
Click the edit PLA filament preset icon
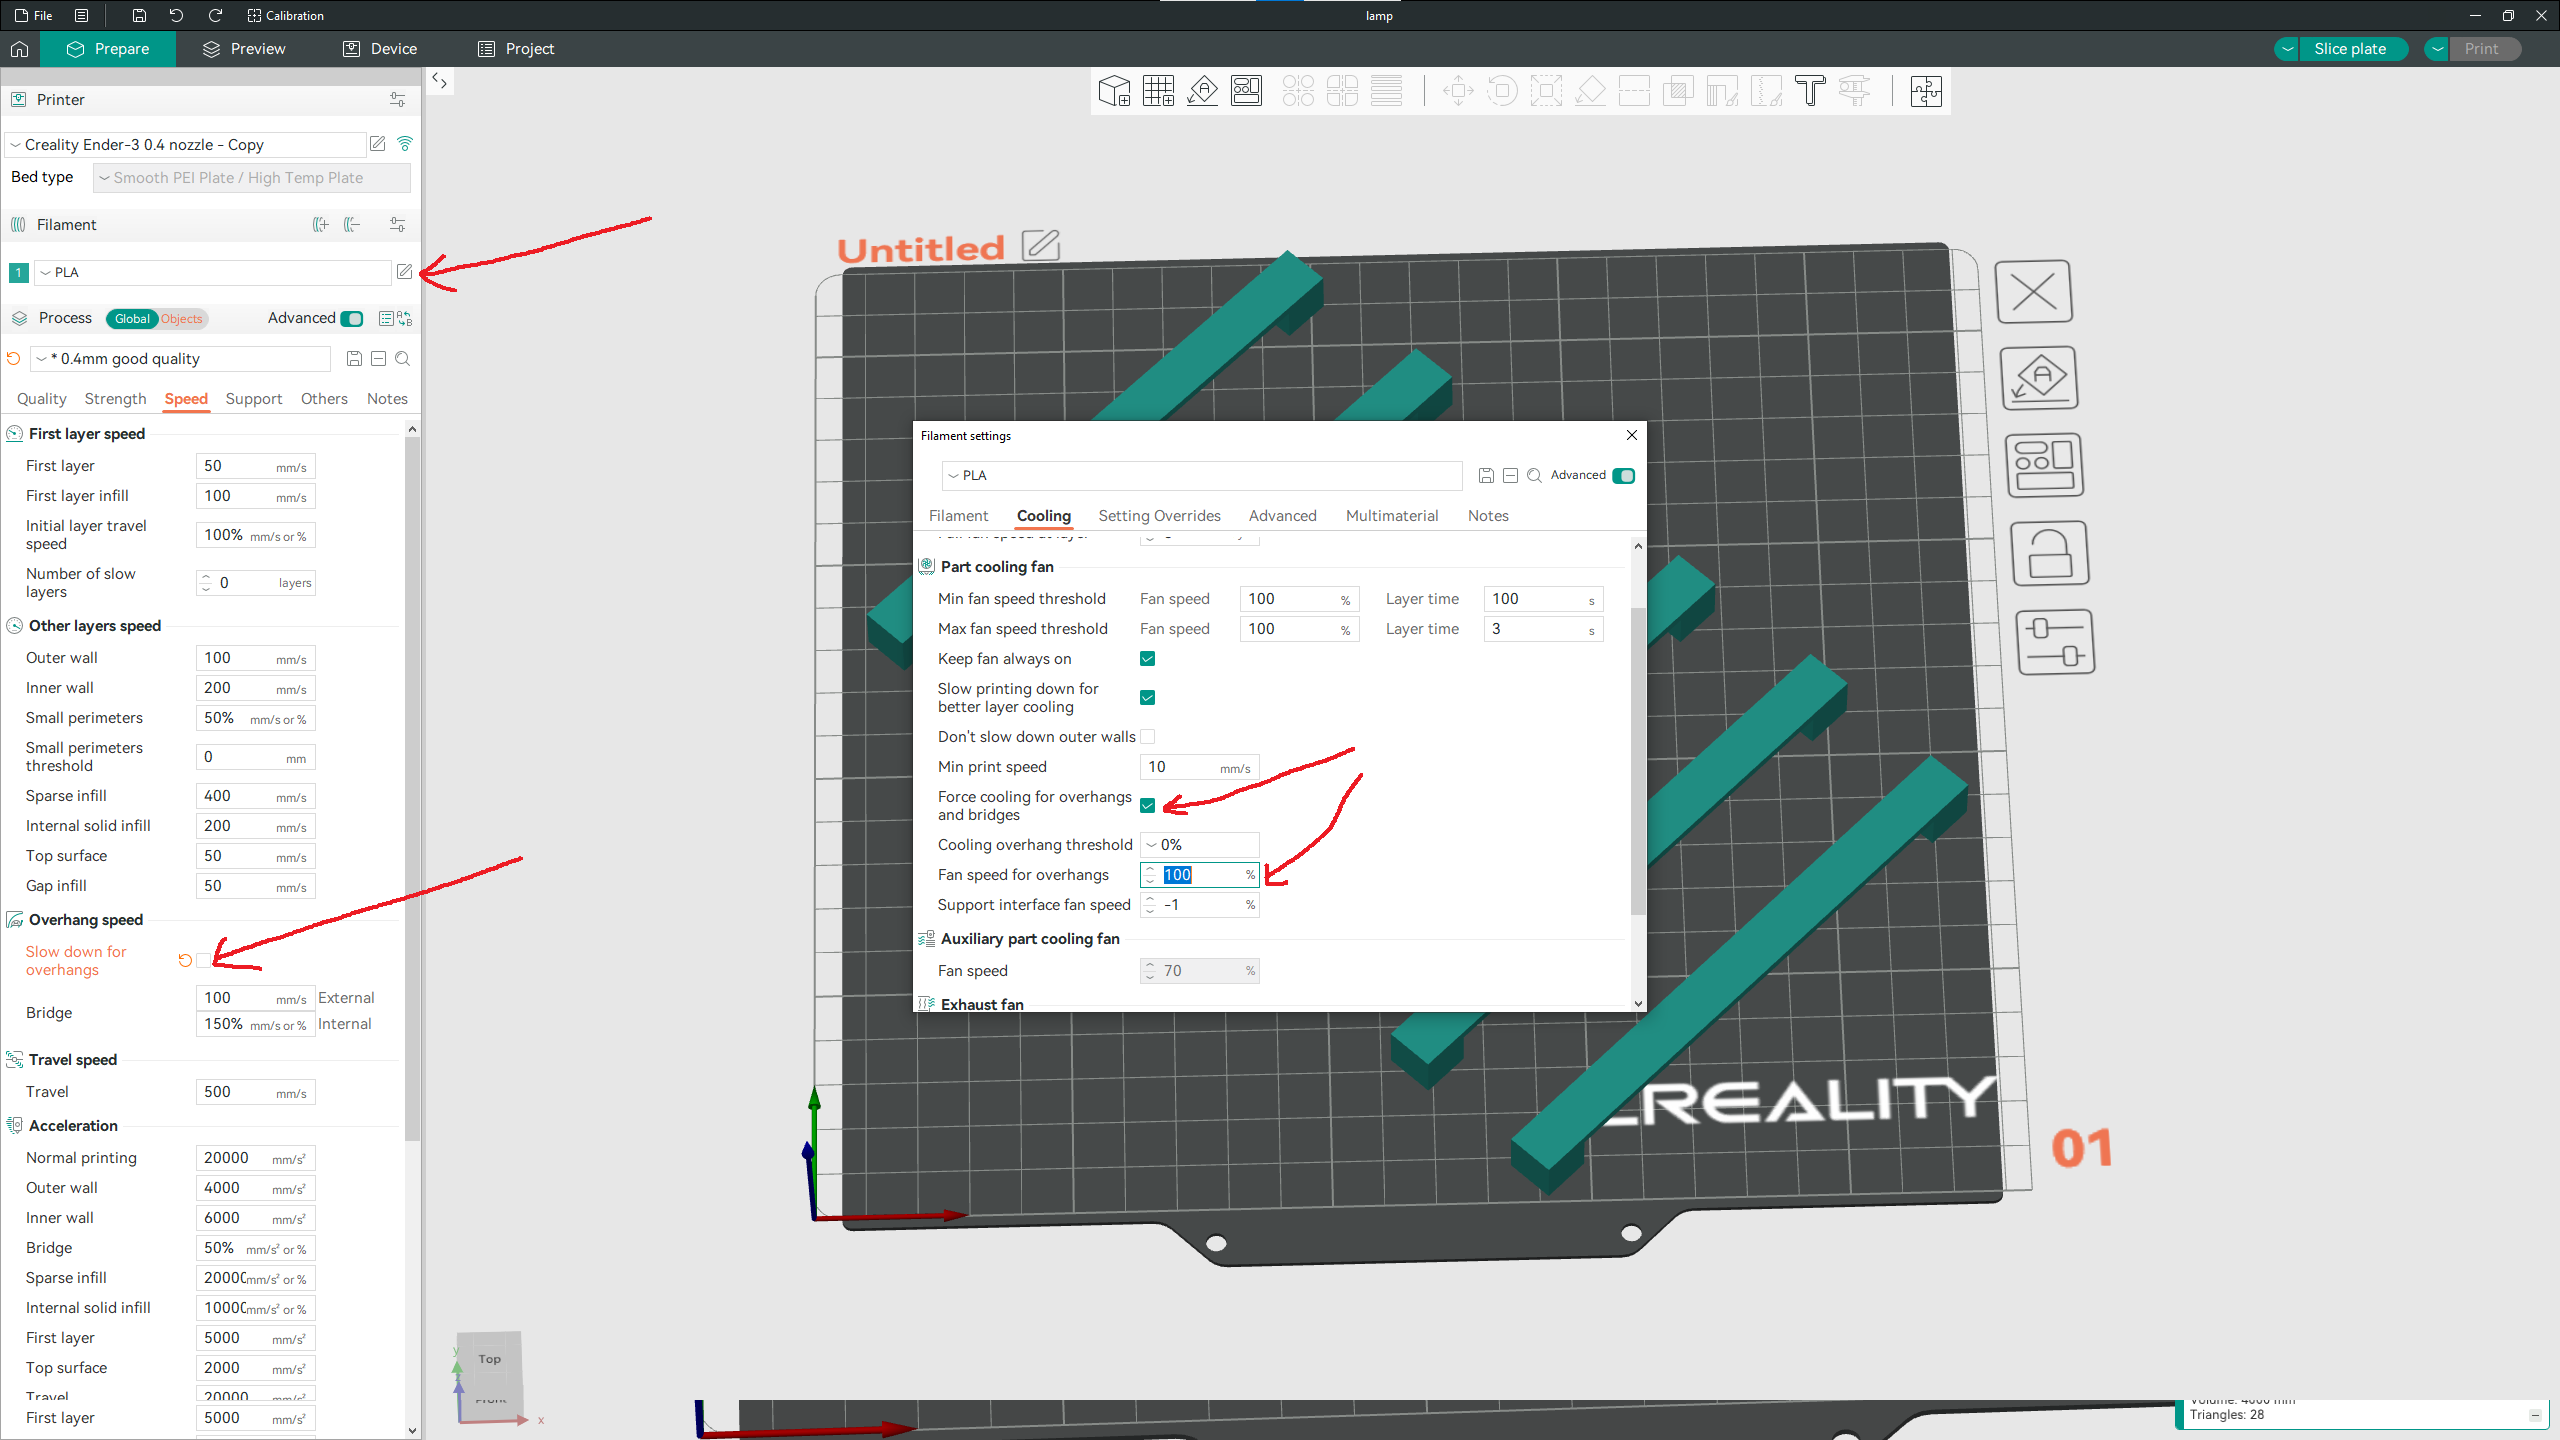pos(404,272)
